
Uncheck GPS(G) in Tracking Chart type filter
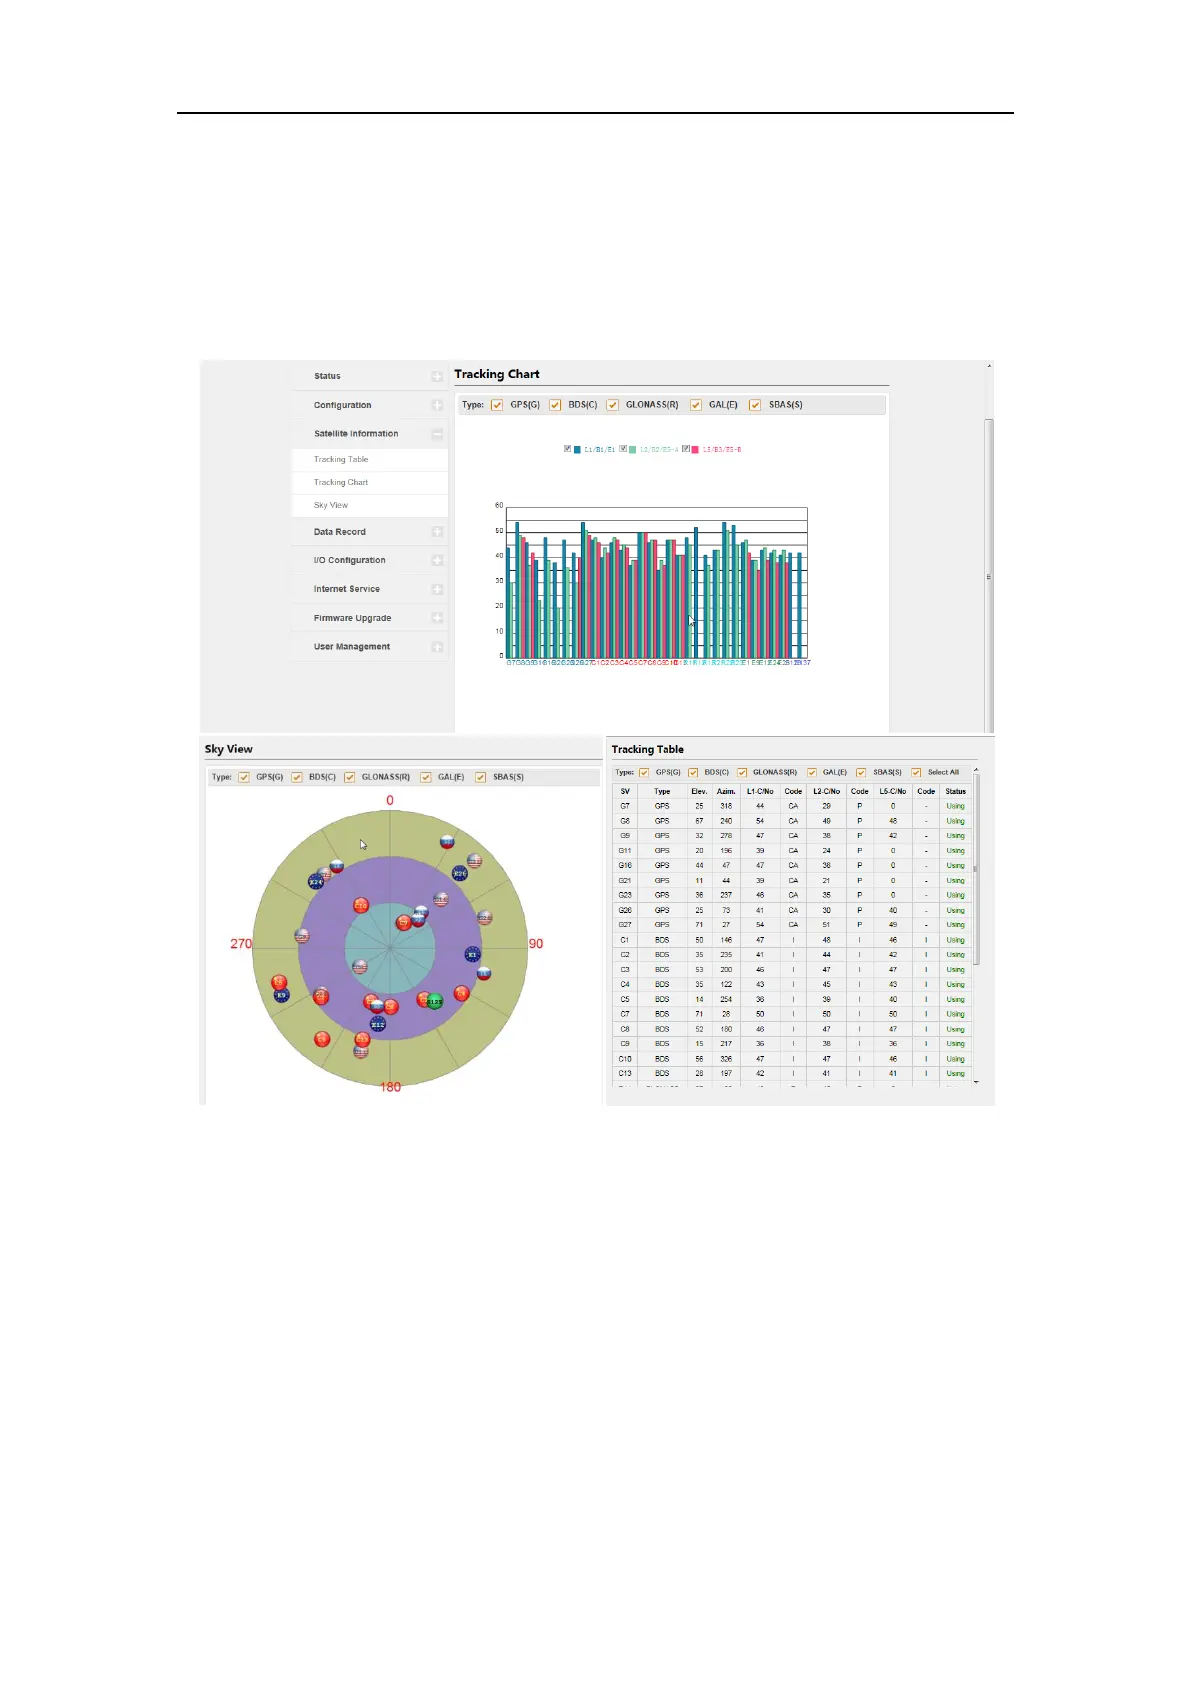pos(497,405)
